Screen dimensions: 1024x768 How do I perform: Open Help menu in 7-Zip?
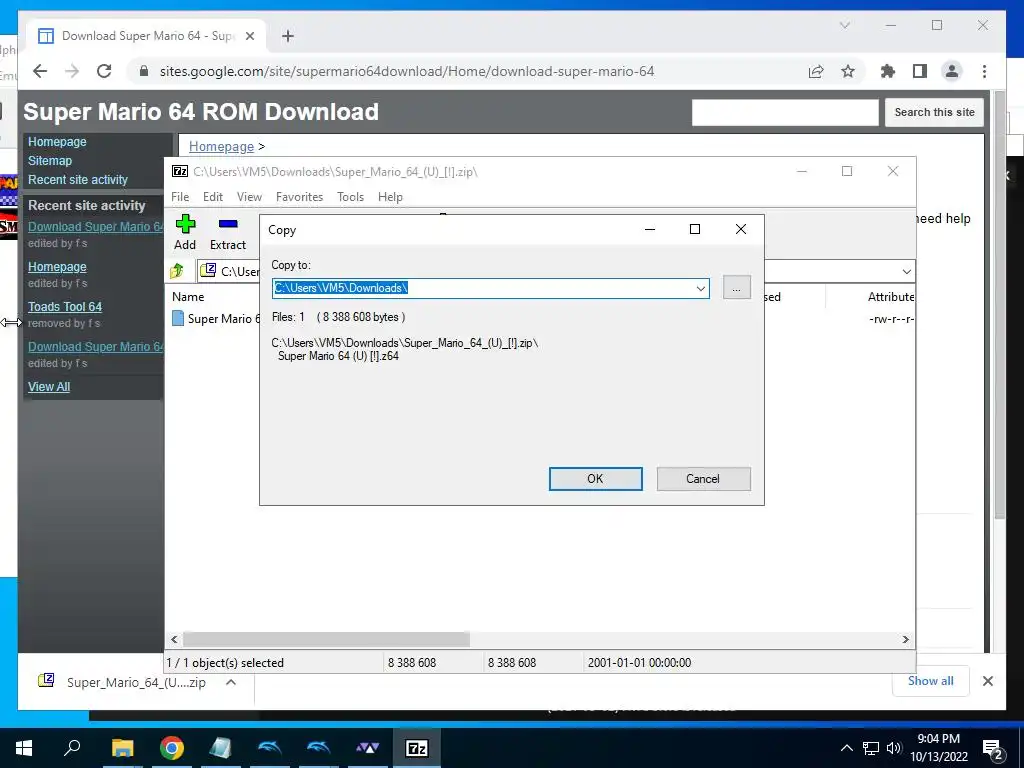(390, 197)
